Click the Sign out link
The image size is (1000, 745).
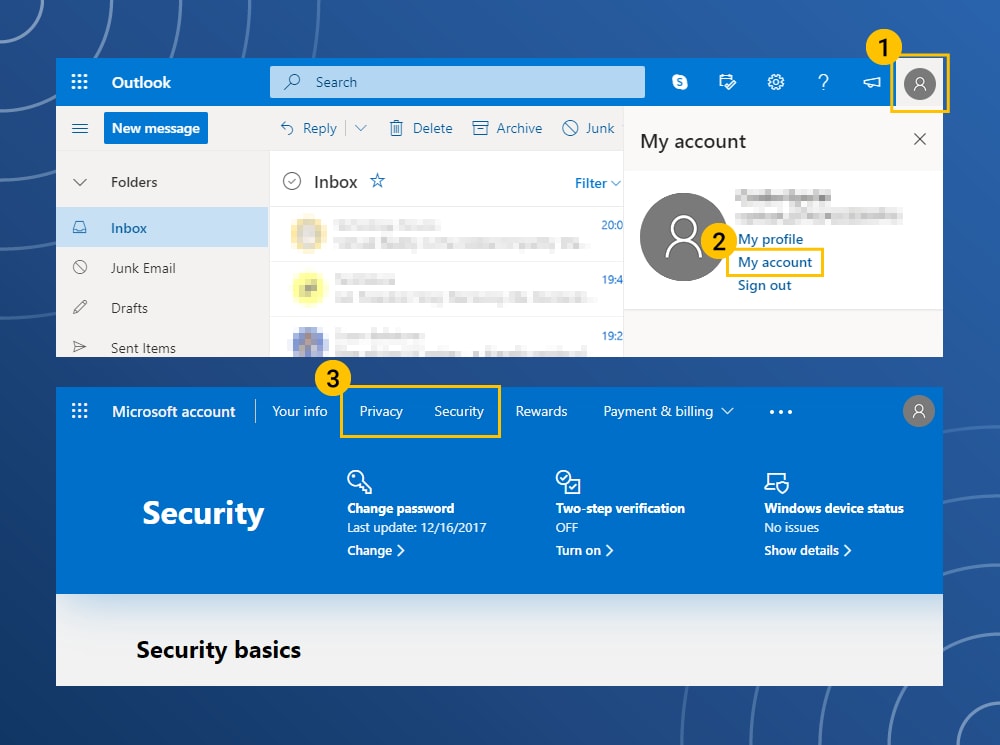click(x=764, y=285)
